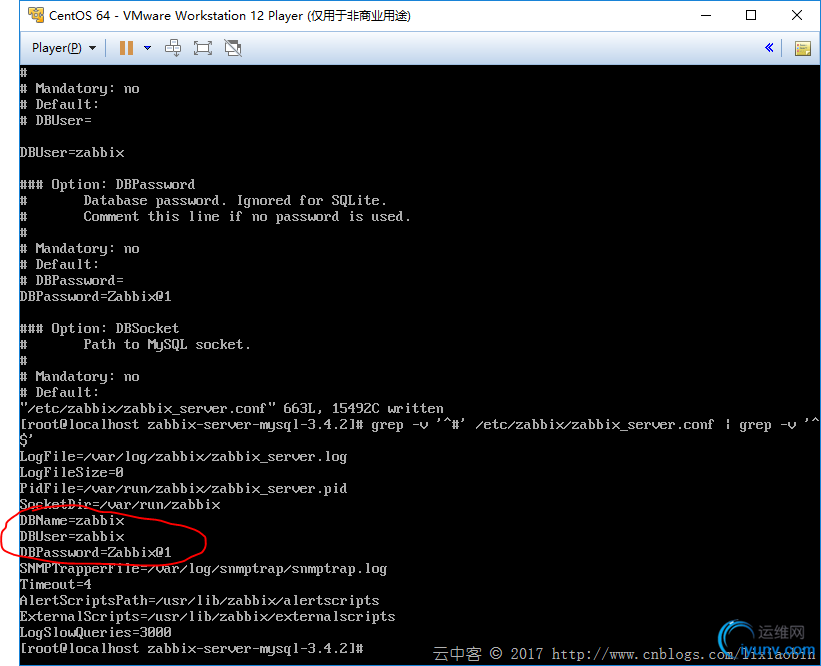Click the 'LogSlowQueries=3000' line
Image resolution: width=821 pixels, height=666 pixels.
coord(96,632)
